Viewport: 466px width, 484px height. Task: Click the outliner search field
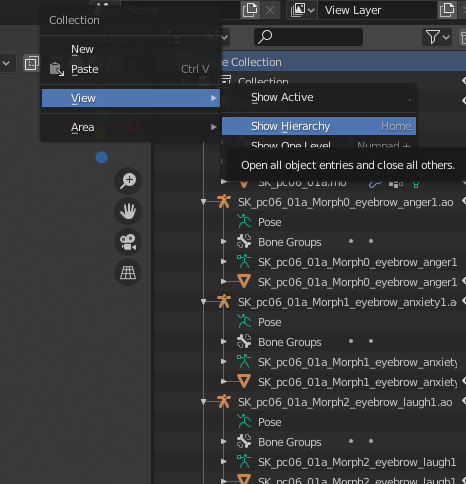pos(308,37)
